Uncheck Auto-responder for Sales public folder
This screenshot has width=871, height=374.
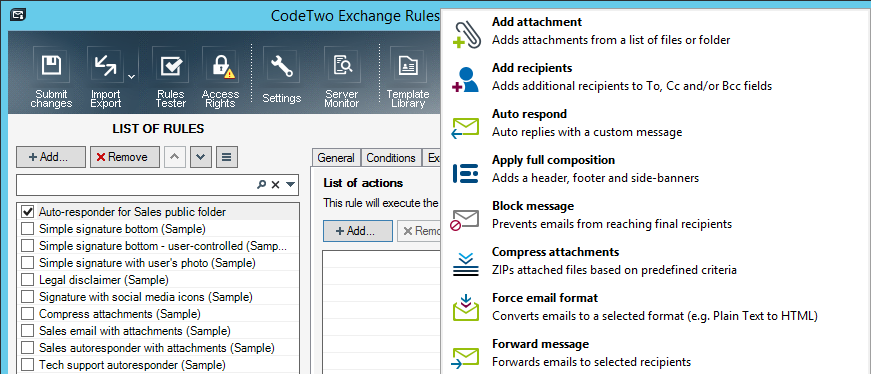[27, 212]
